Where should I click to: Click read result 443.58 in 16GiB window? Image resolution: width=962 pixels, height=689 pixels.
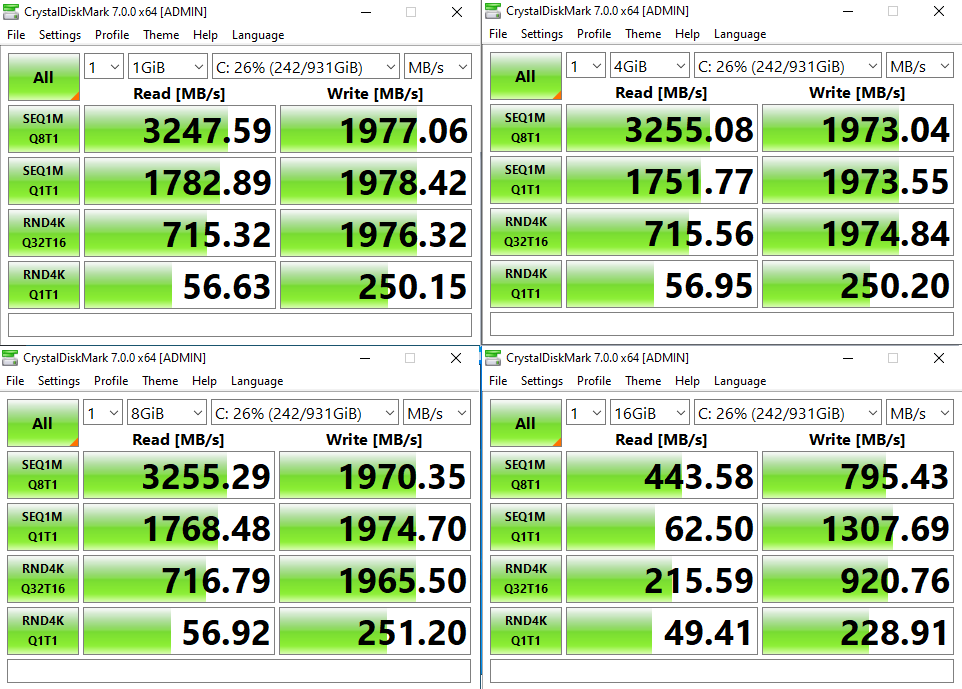[661, 475]
